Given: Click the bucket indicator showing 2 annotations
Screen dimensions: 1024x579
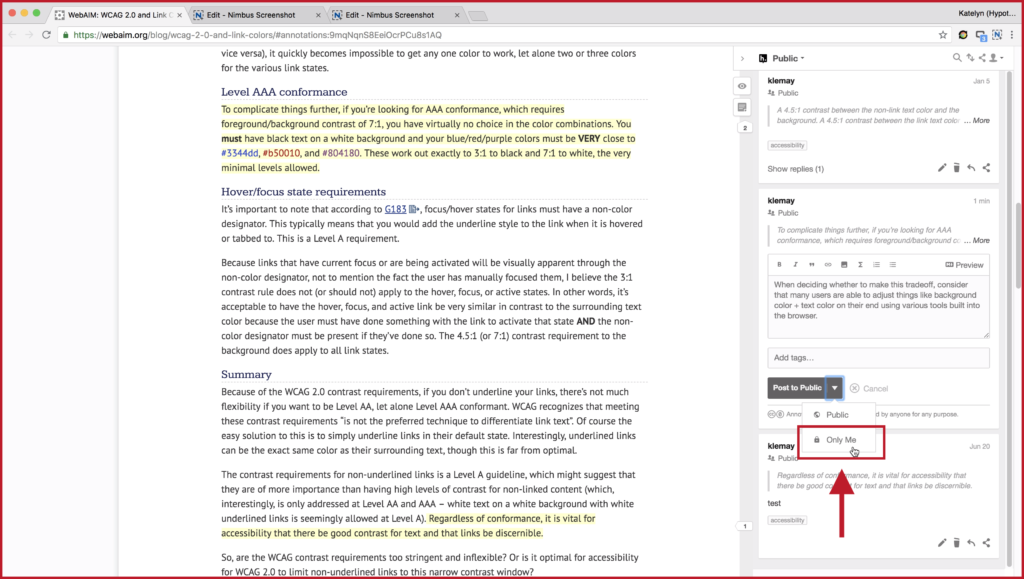Looking at the screenshot, I should (x=744, y=128).
